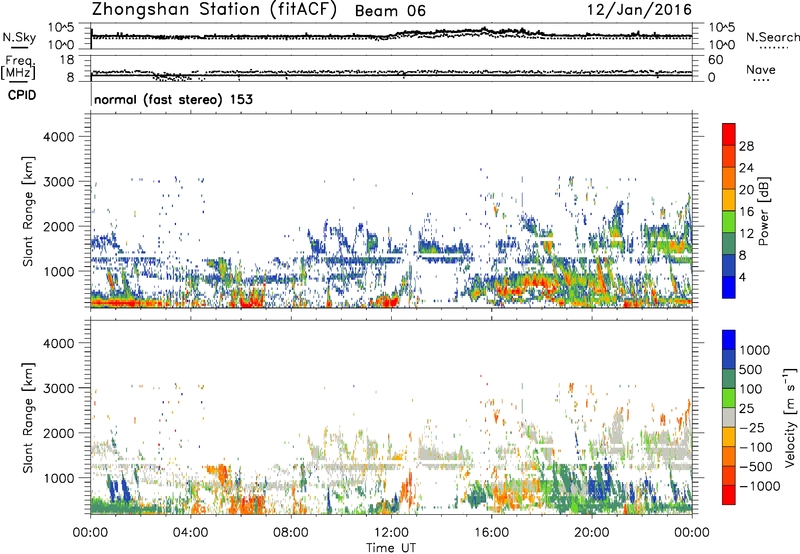Click the '-100' velocity colorbar label
Viewport: 800px width, 554px height.
tap(756, 447)
